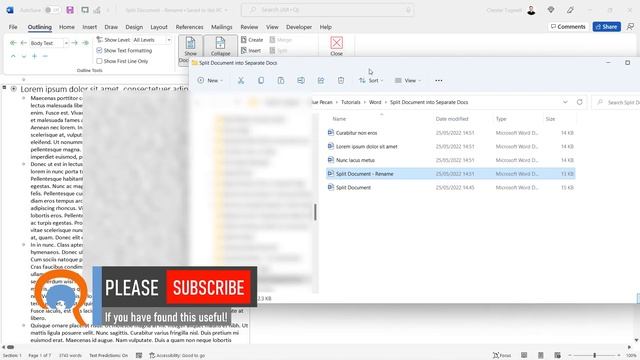The height and width of the screenshot is (360, 640).
Task: Click the Word search box
Action: tap(327, 10)
